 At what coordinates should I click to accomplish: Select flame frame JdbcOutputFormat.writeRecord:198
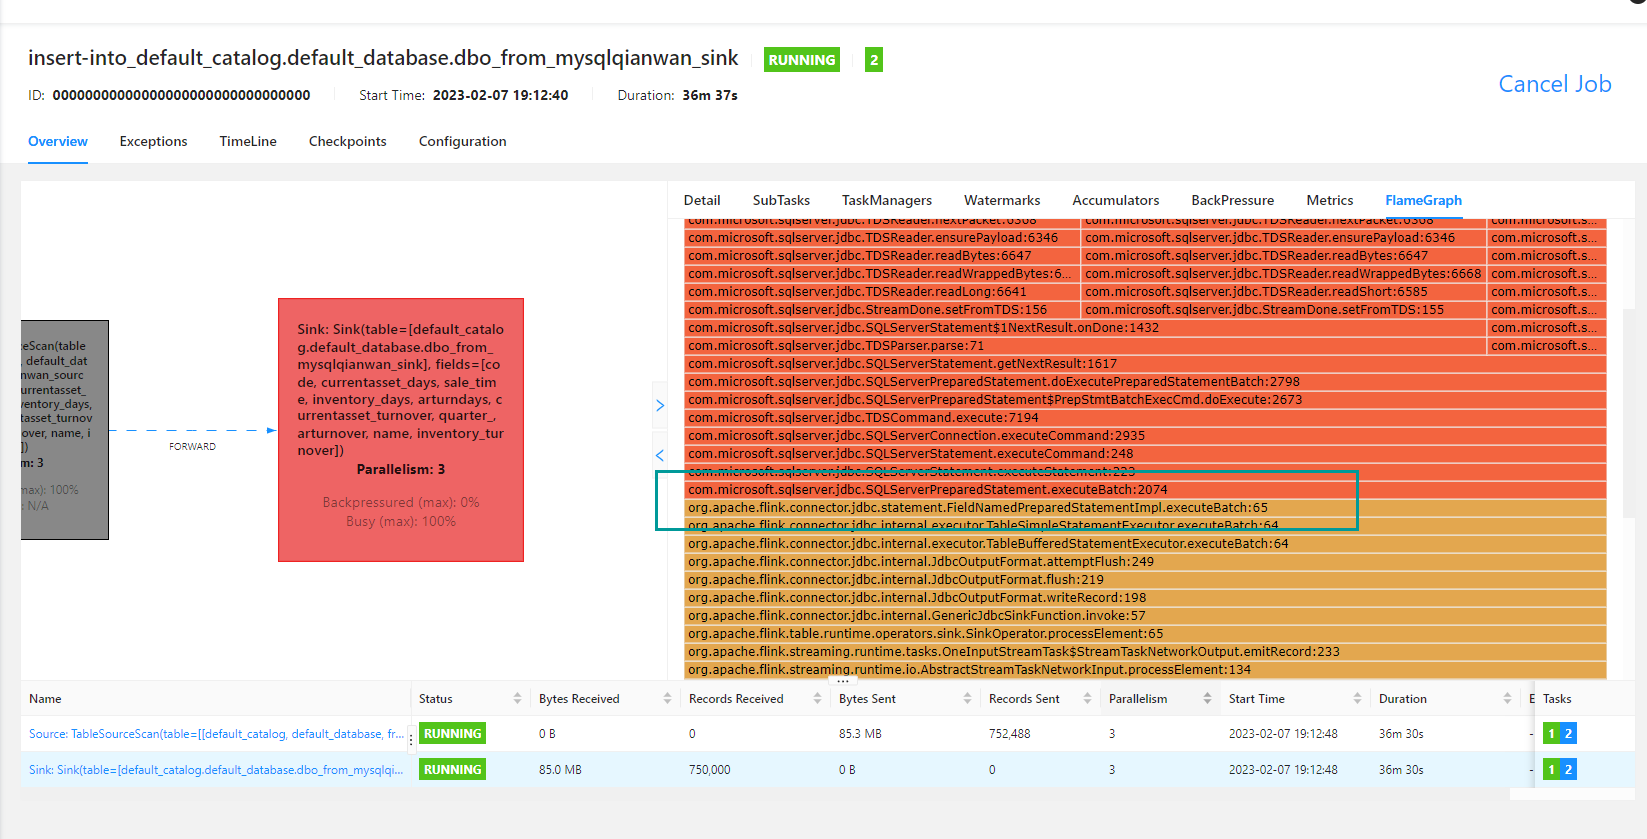click(x=1145, y=598)
